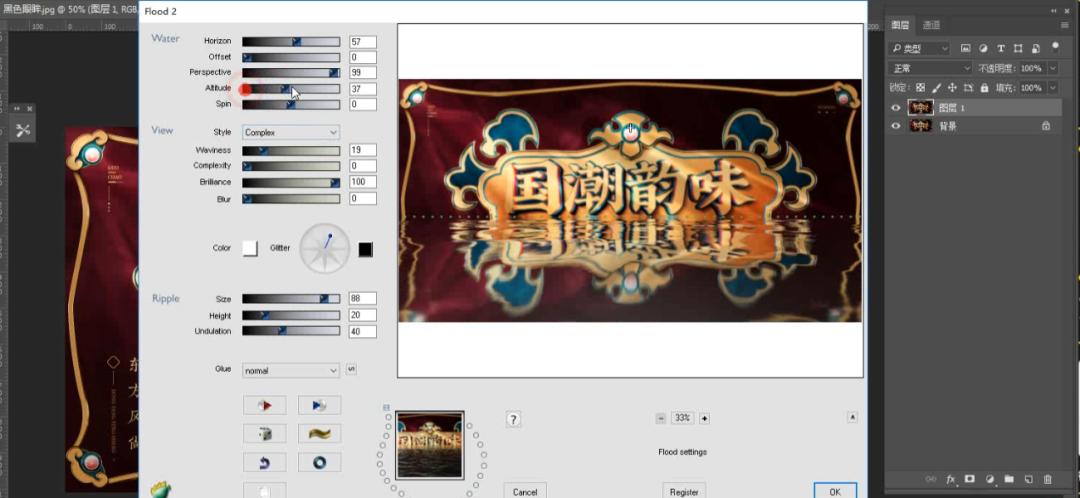Click the undo arrow button in Flood dialog
The image size is (1080, 498).
(x=264, y=463)
